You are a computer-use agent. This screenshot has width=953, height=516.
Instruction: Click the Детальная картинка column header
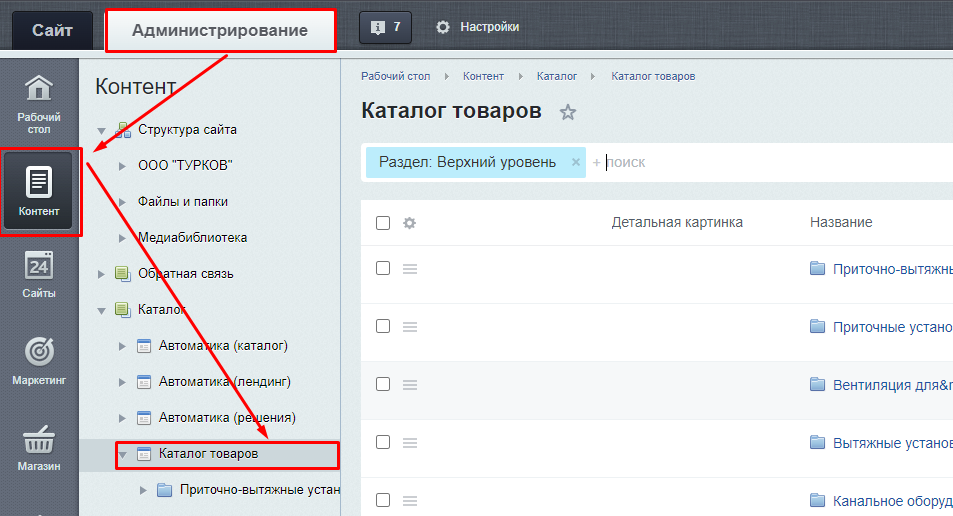677,222
